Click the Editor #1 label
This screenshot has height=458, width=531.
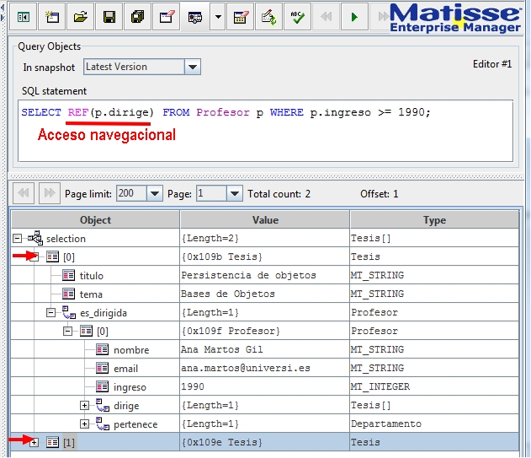492,64
